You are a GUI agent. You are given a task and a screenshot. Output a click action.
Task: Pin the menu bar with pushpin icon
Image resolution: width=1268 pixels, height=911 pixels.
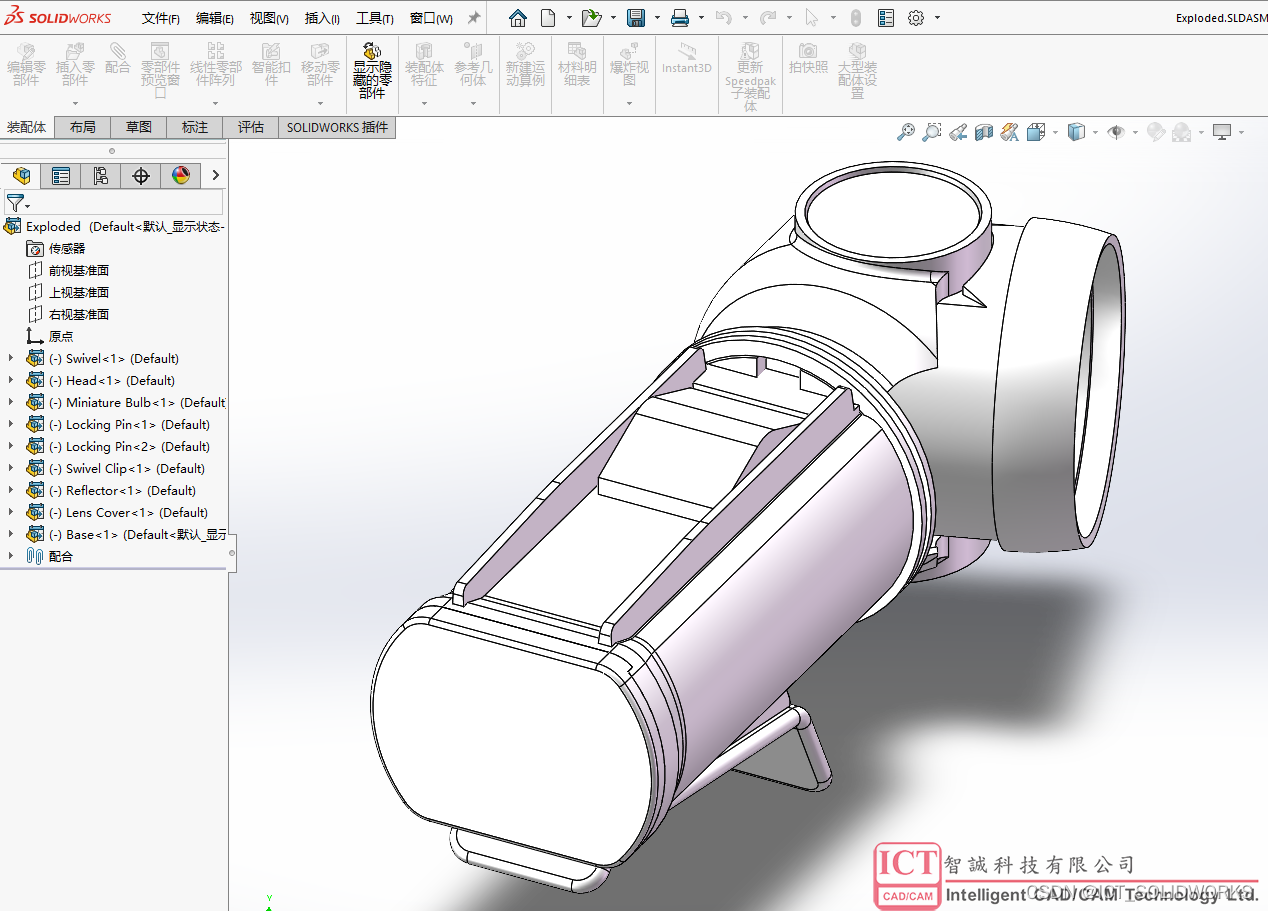(474, 18)
